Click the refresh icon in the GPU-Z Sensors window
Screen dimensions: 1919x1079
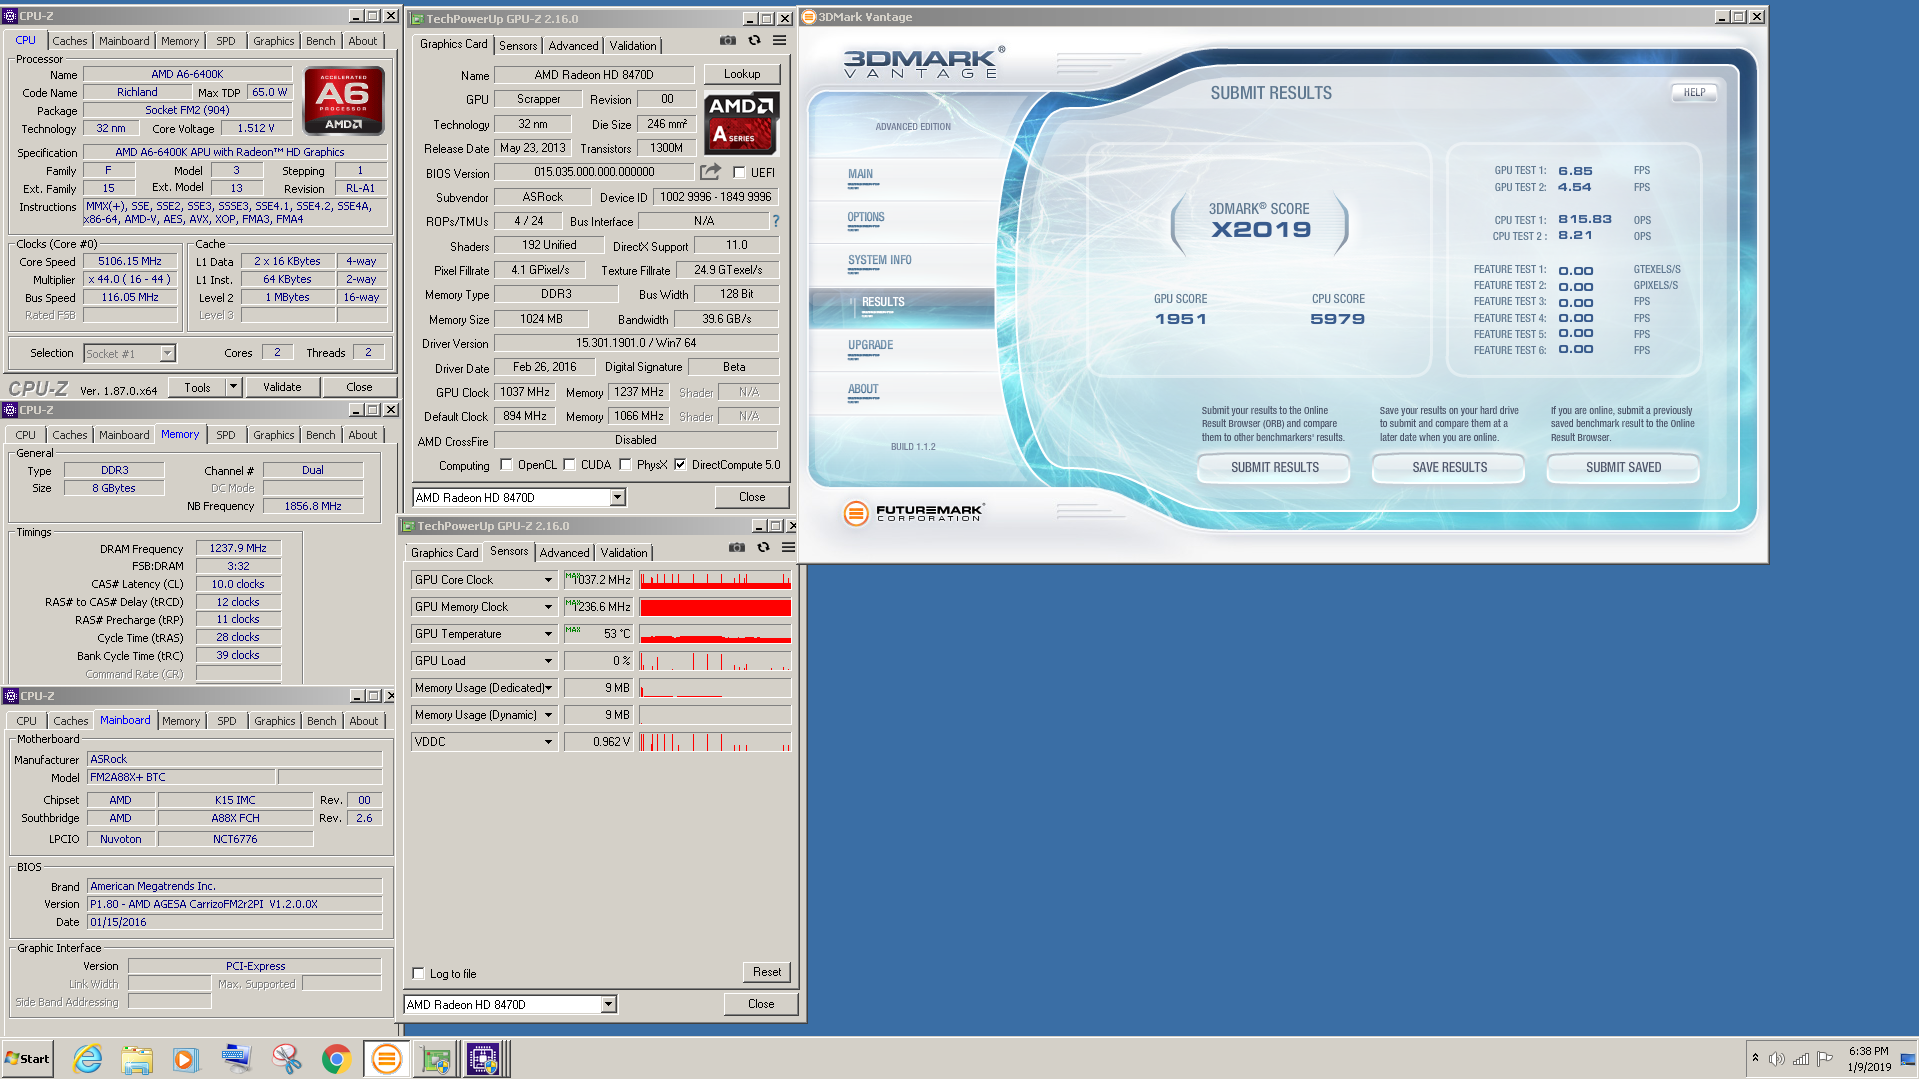[763, 548]
